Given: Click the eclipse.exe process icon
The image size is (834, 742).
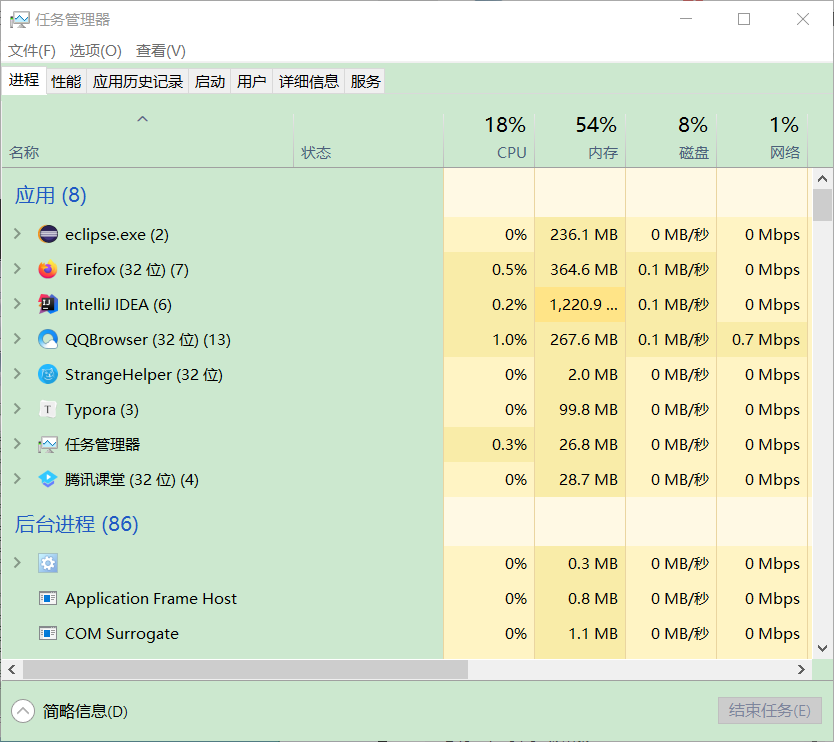Looking at the screenshot, I should [48, 234].
